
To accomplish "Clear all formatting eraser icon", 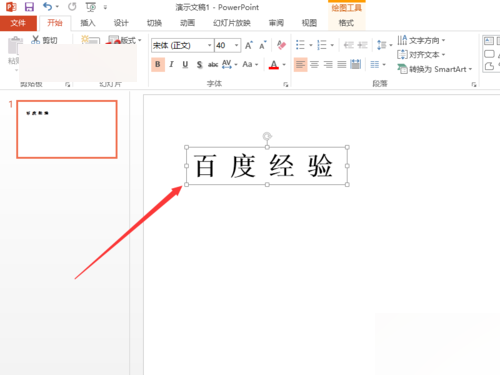I will [x=281, y=45].
